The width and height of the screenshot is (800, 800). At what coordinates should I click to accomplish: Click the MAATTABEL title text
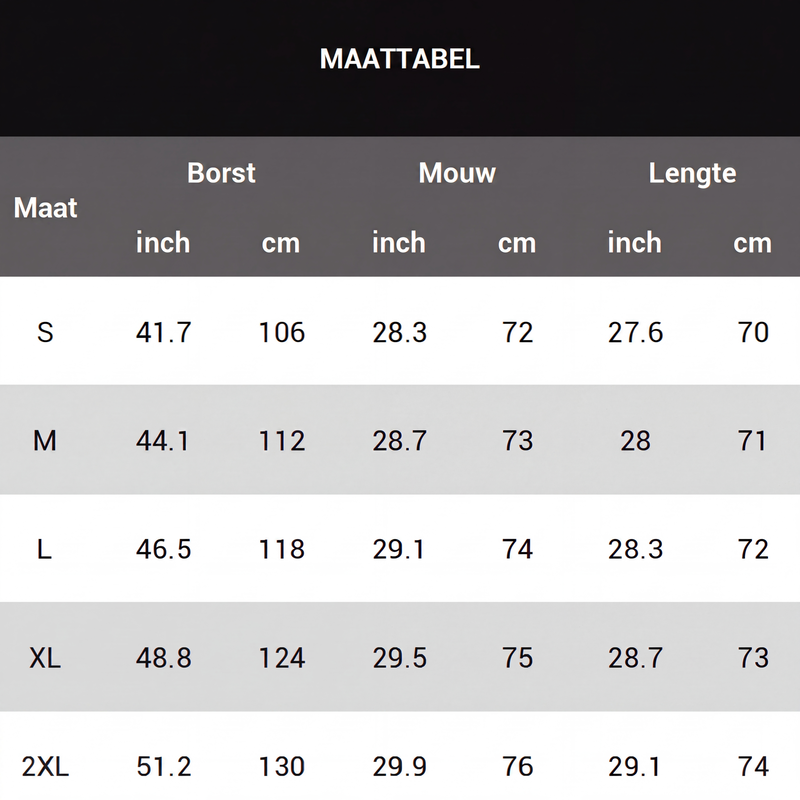coord(399,59)
